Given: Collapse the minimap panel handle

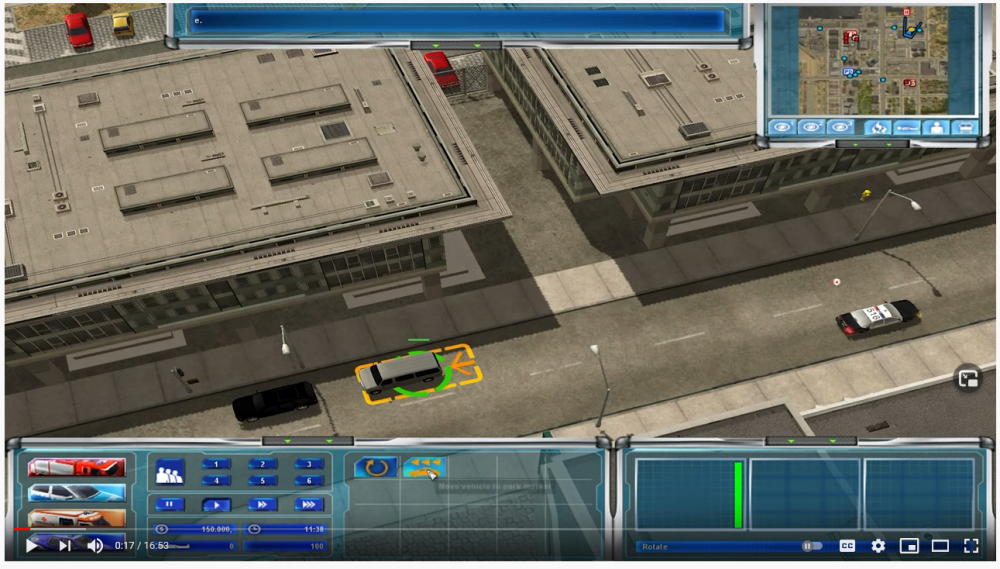Looking at the screenshot, I should (x=872, y=144).
